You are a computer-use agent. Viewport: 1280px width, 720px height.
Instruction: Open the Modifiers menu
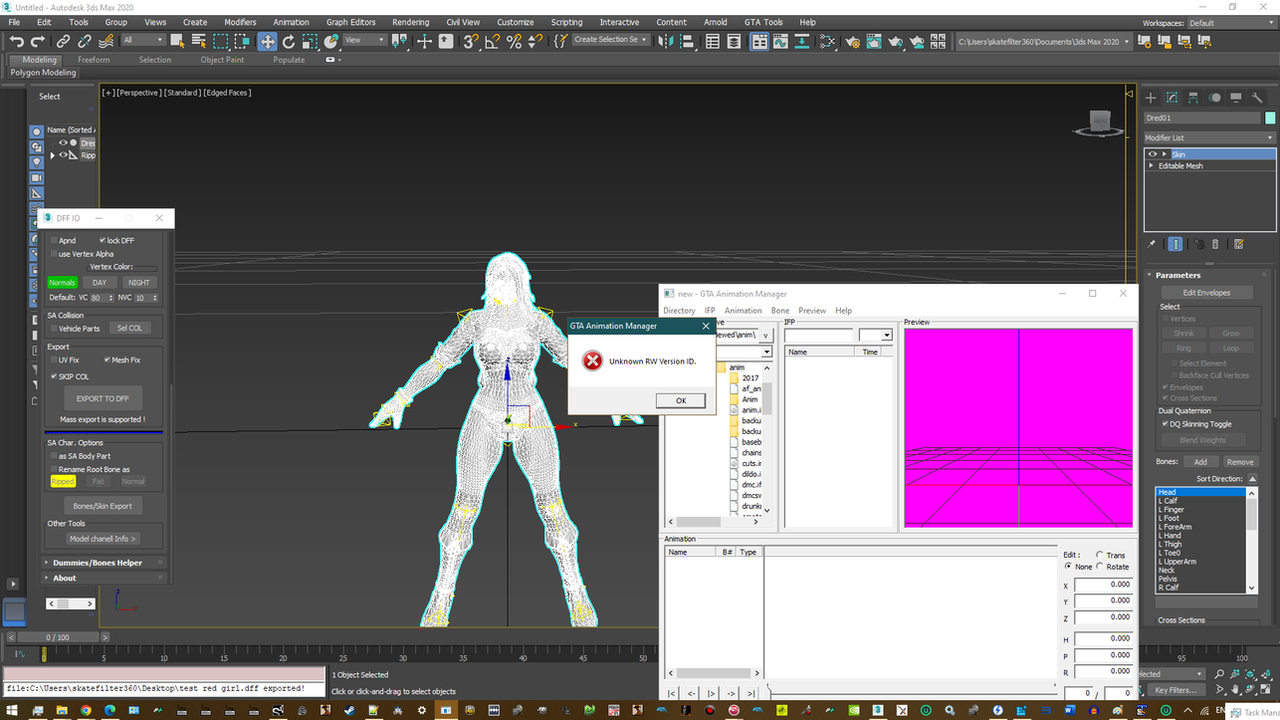pos(240,22)
